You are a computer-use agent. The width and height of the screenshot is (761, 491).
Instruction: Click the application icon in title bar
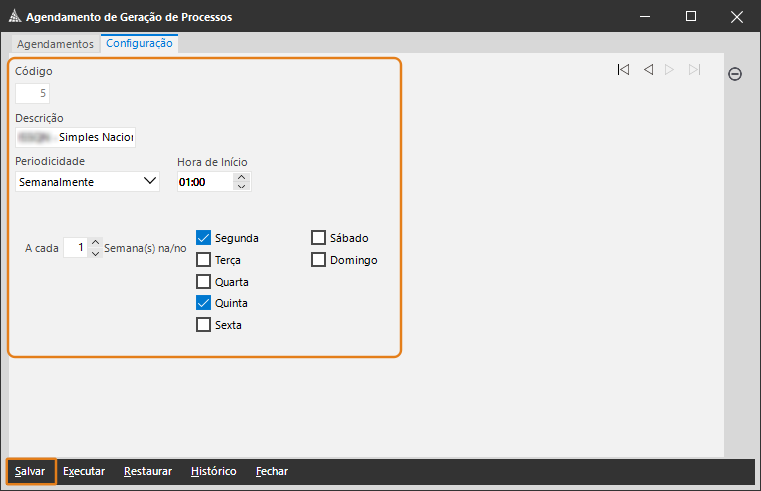click(13, 17)
